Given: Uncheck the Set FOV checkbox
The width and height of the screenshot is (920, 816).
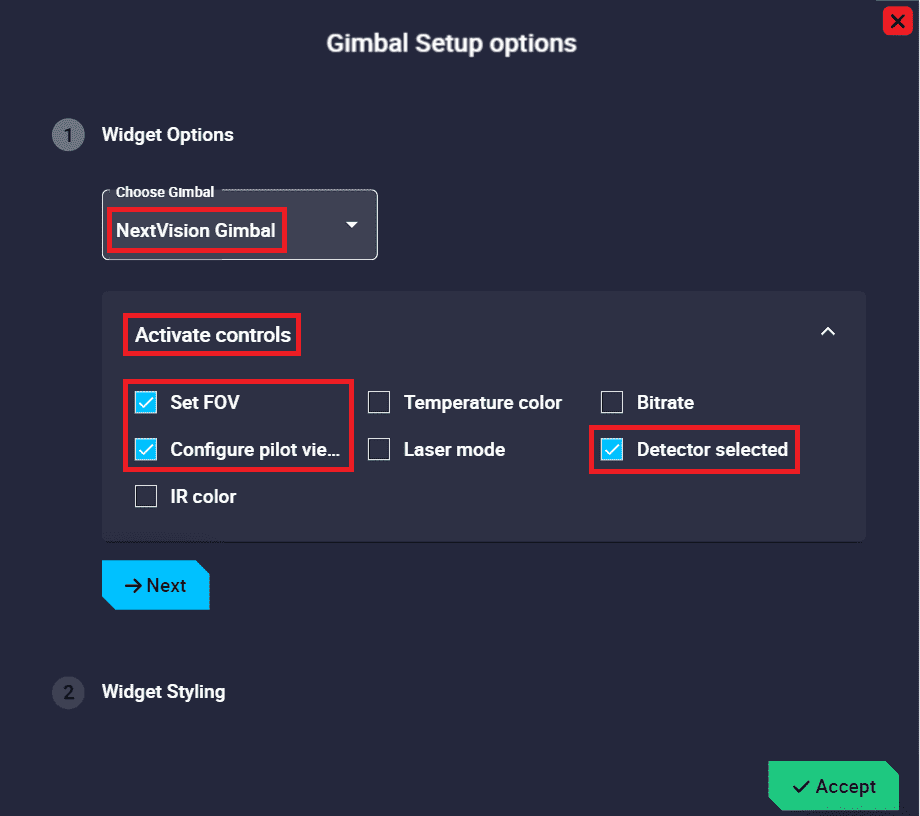Looking at the screenshot, I should click(x=146, y=402).
